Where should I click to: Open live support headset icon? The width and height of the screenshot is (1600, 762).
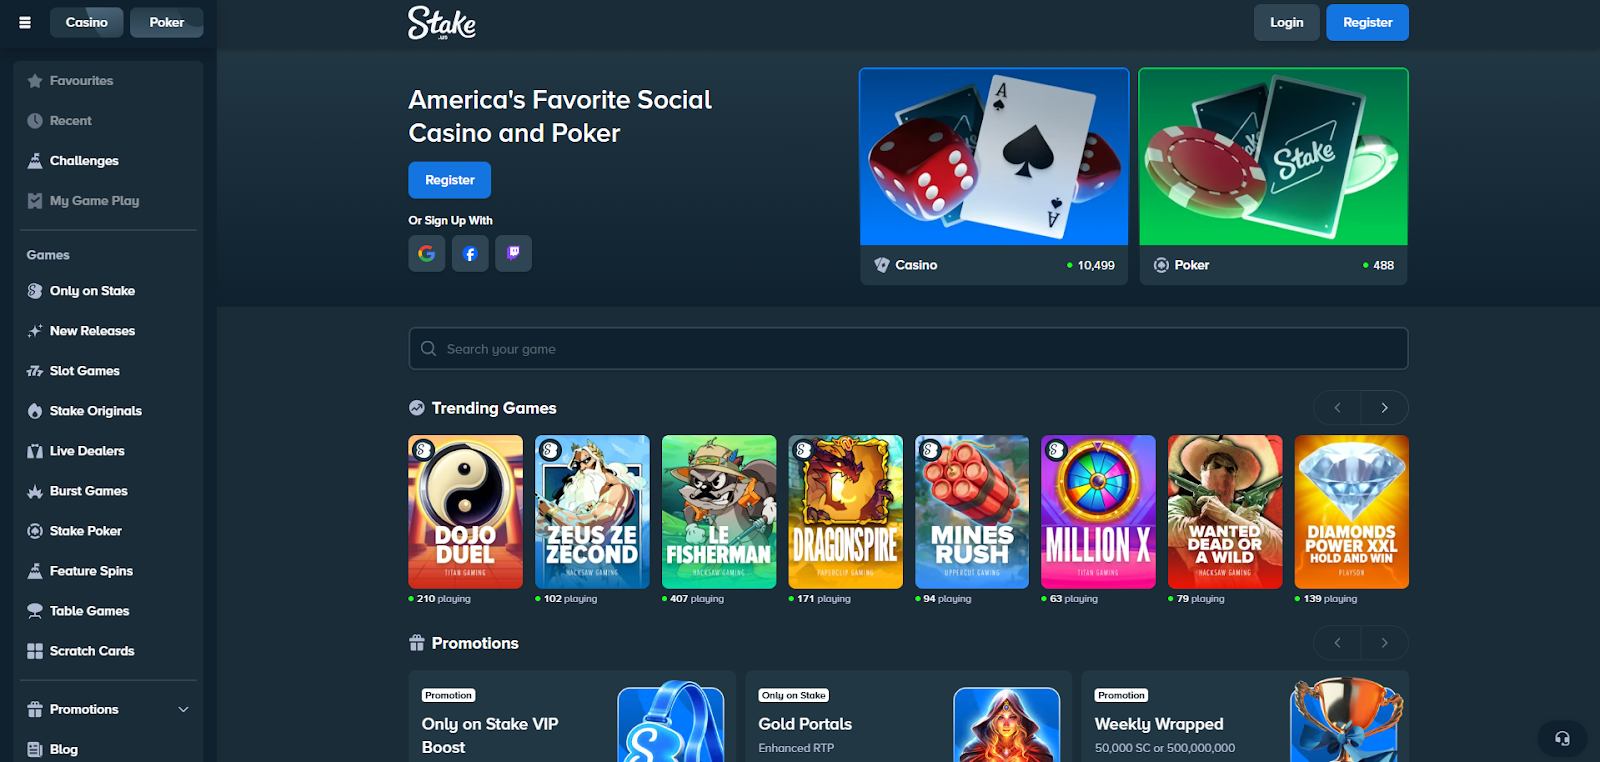1562,739
